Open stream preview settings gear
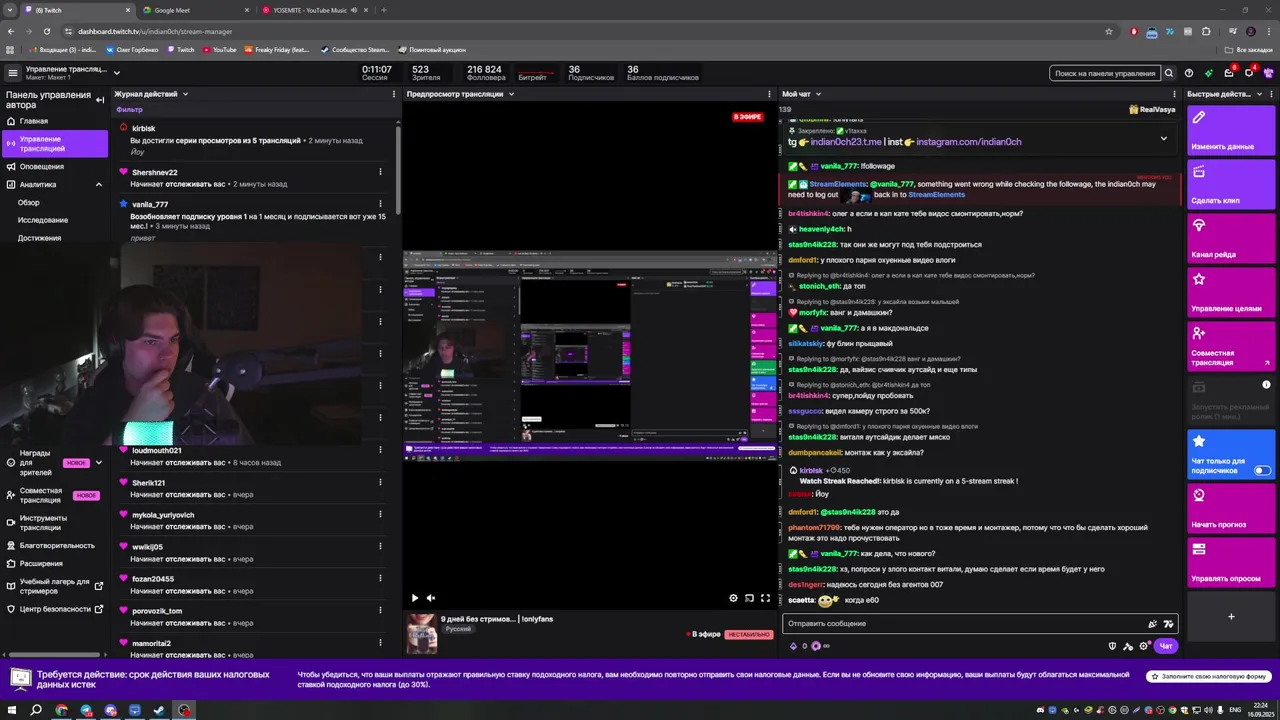The width and height of the screenshot is (1280, 720). [x=733, y=598]
